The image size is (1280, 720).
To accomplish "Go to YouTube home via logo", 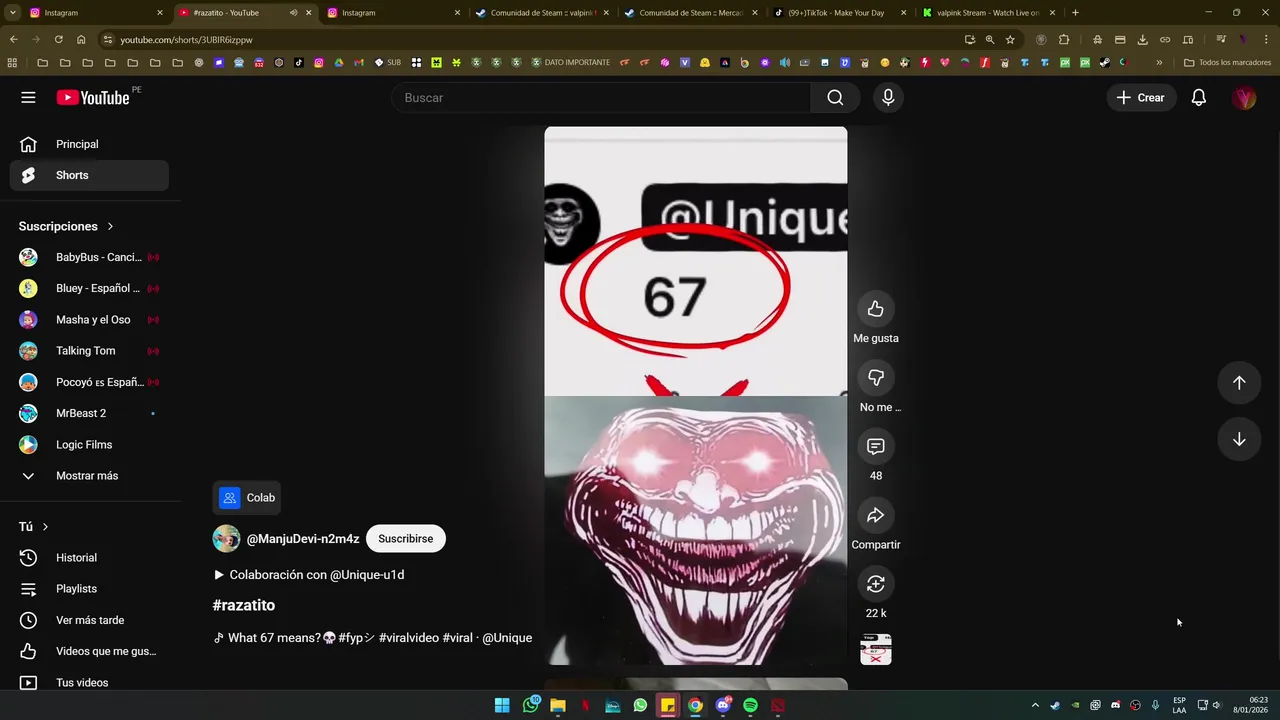I will point(93,97).
